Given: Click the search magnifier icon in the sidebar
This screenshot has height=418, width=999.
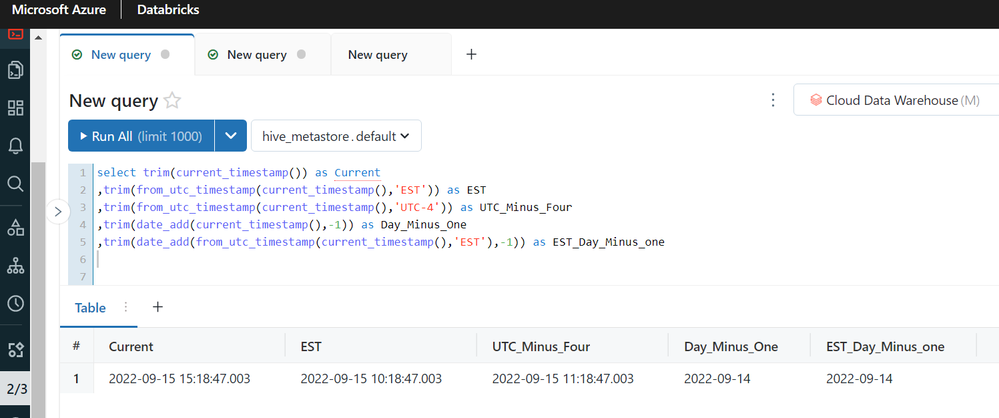Looking at the screenshot, I should (15, 184).
